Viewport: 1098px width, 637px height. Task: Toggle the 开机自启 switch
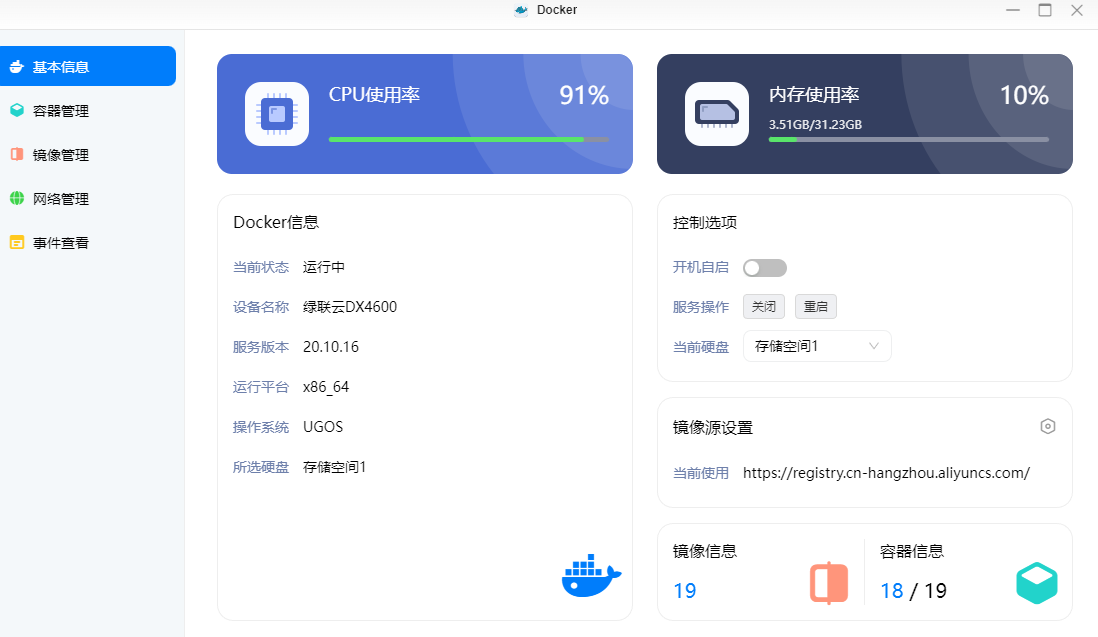(x=765, y=268)
